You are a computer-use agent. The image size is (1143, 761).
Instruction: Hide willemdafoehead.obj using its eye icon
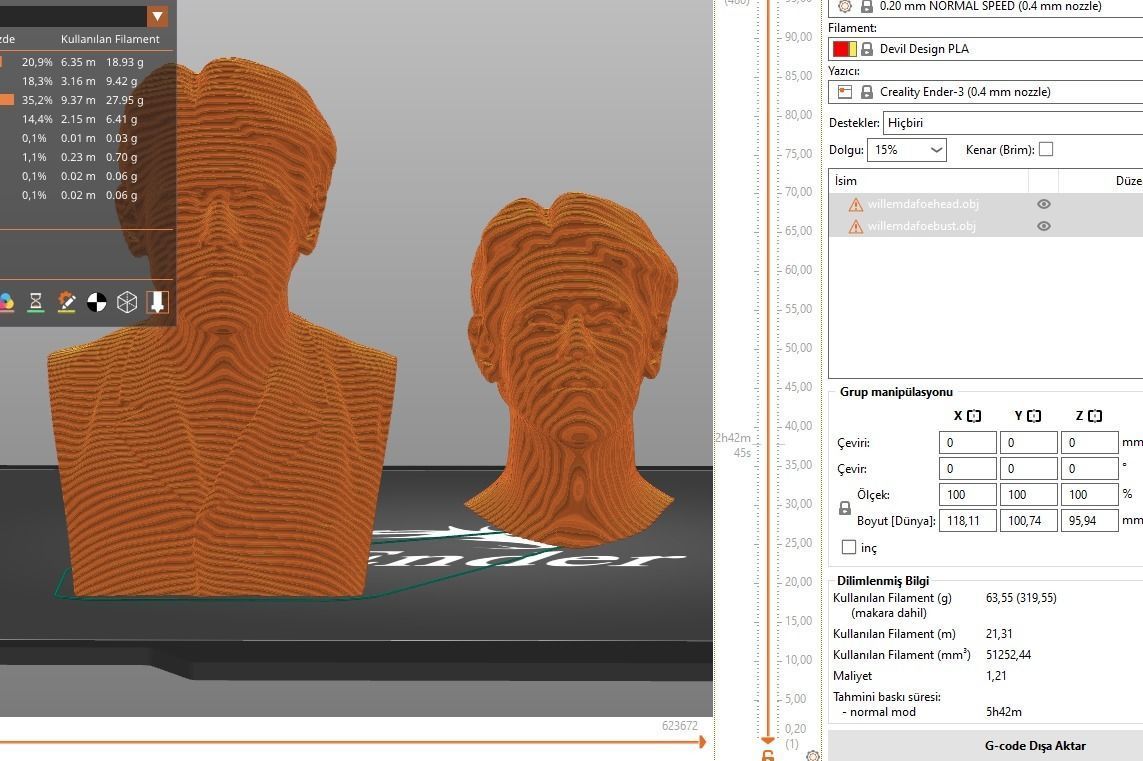pos(1044,204)
